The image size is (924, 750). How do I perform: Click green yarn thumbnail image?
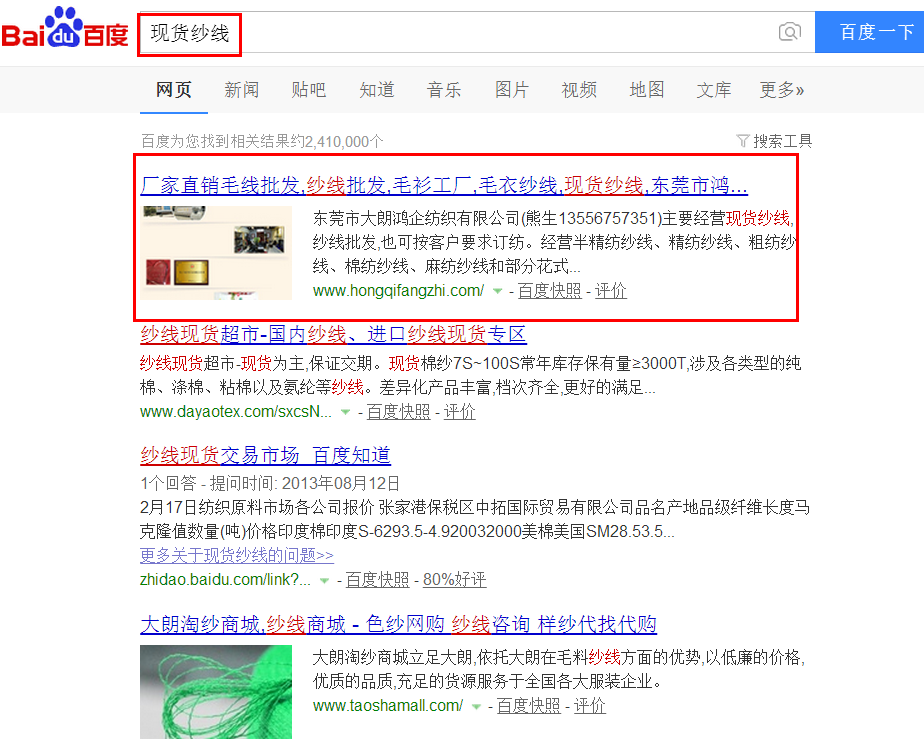pyautogui.click(x=216, y=692)
